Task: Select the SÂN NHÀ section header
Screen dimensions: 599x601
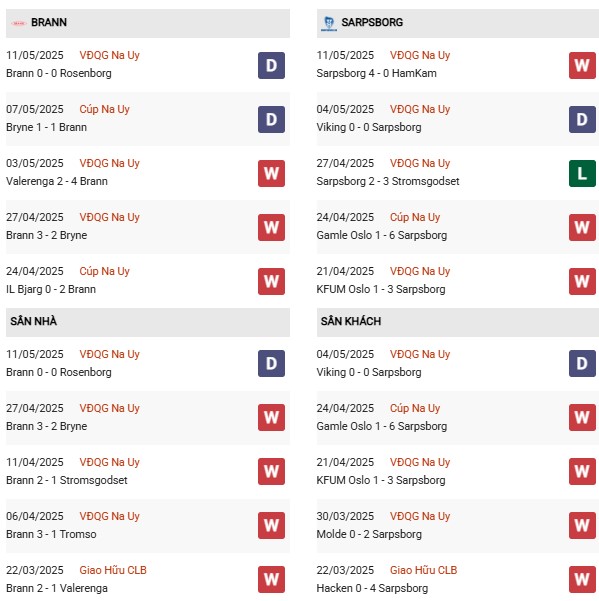Action: (x=148, y=322)
